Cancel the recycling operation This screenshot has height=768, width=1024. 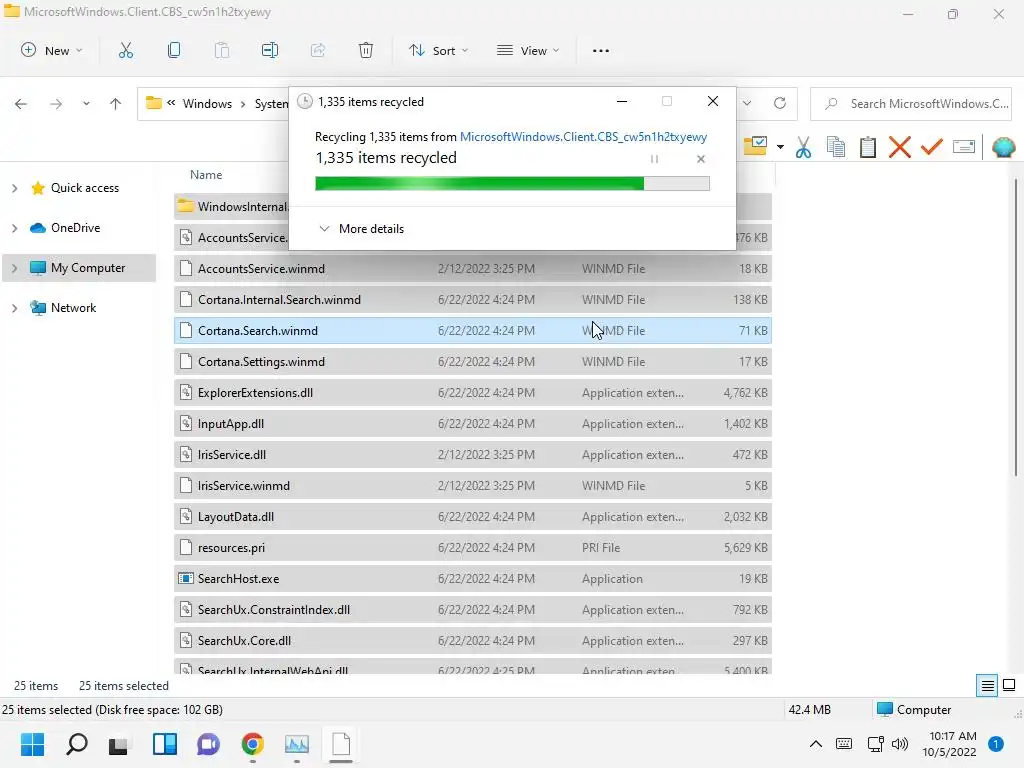701,159
